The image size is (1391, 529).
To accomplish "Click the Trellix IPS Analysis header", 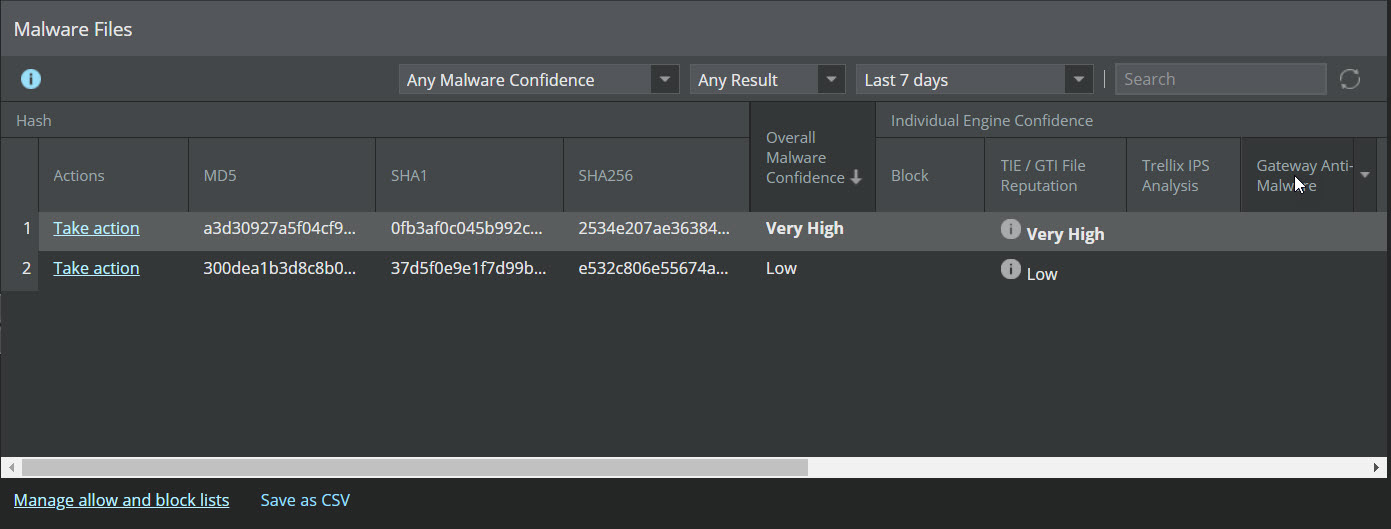I will [x=1183, y=175].
